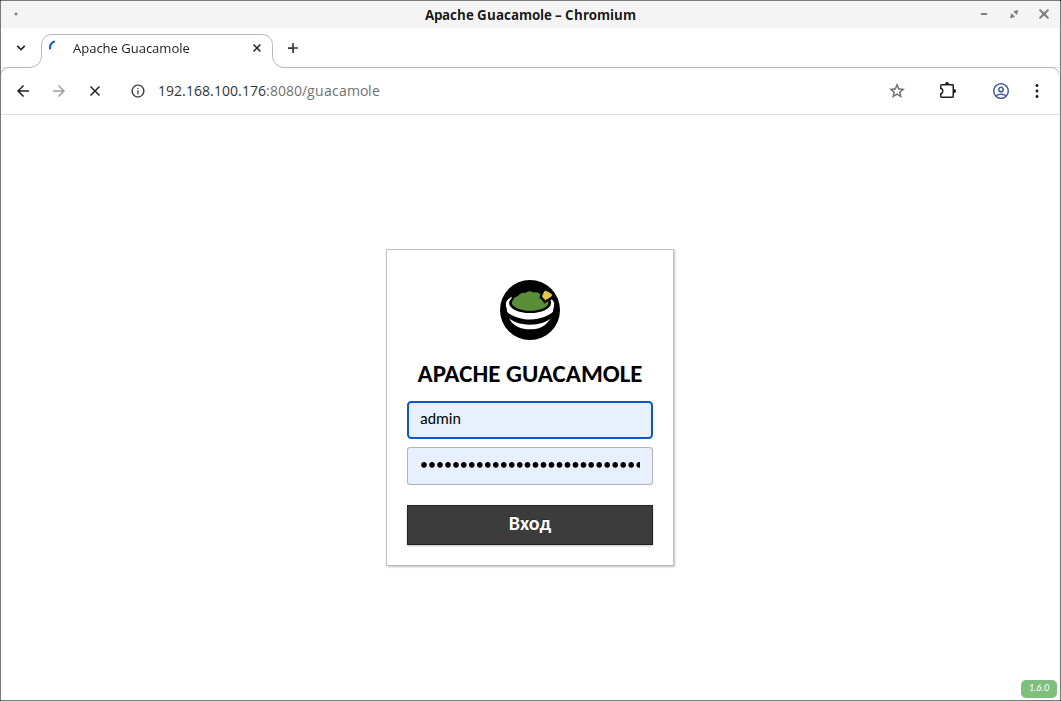Open the Chromium profile icon
This screenshot has width=1061, height=701.
[1000, 91]
